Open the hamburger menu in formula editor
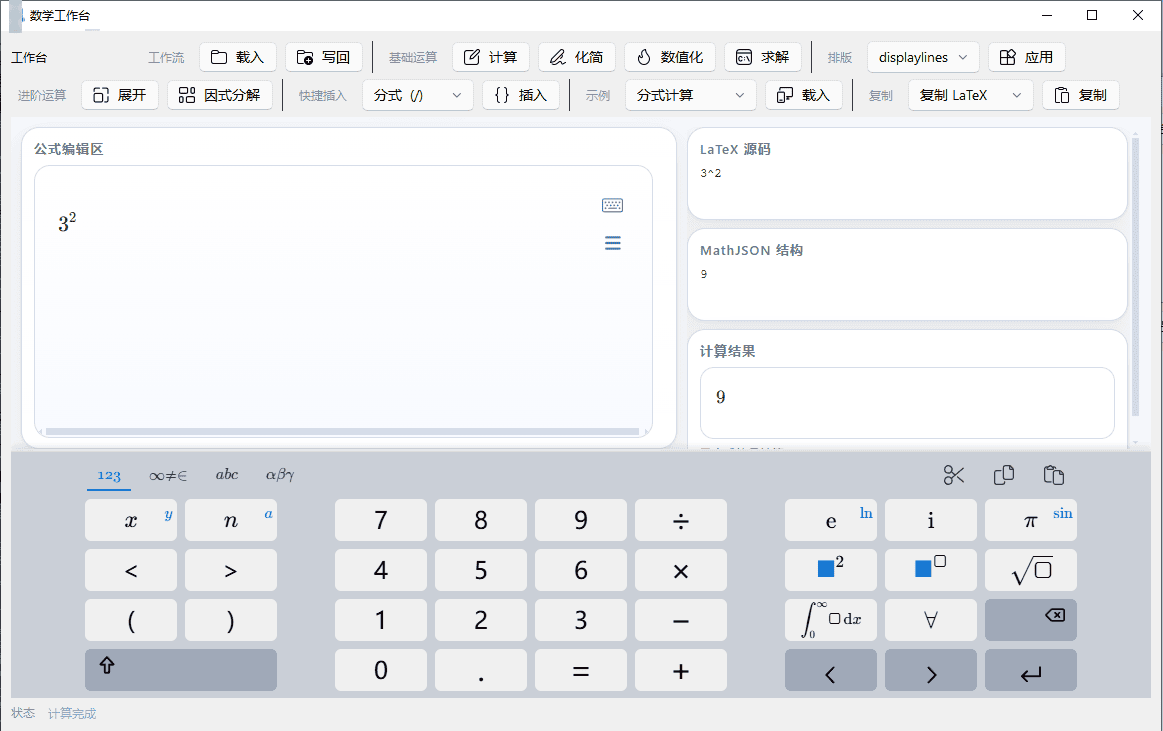 pos(612,243)
